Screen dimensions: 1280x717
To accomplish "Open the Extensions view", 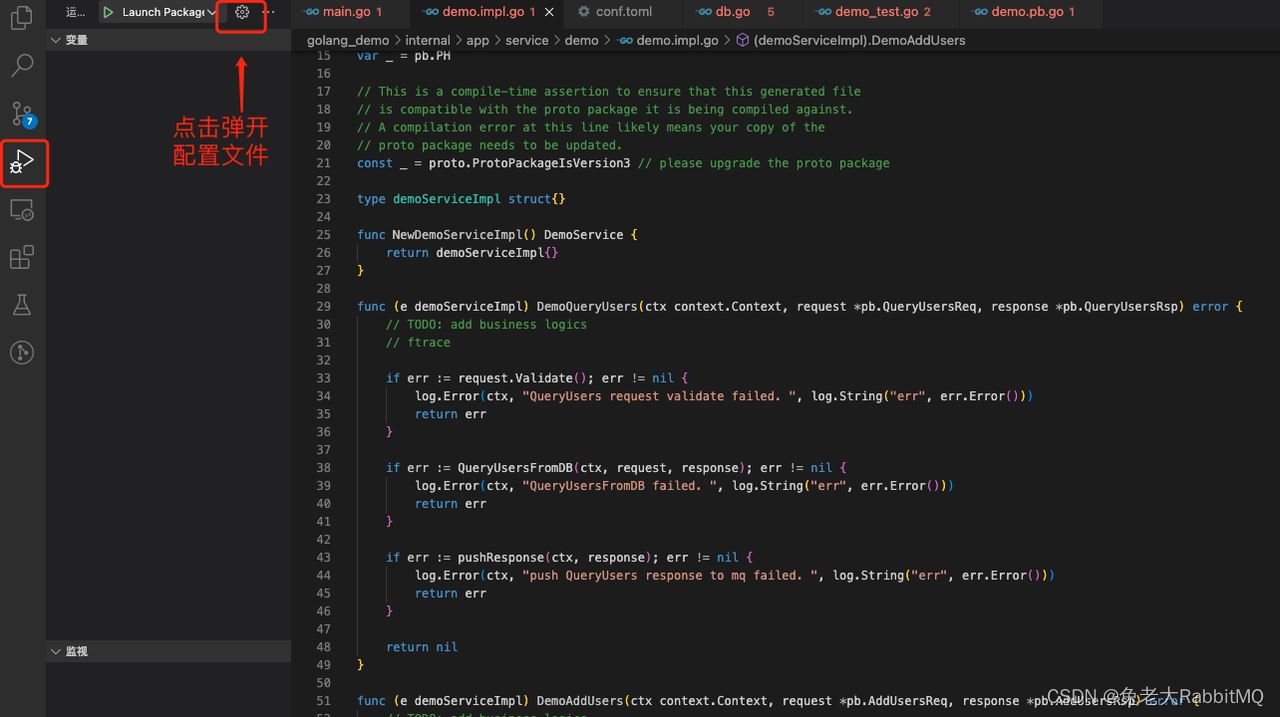I will click(x=21, y=257).
